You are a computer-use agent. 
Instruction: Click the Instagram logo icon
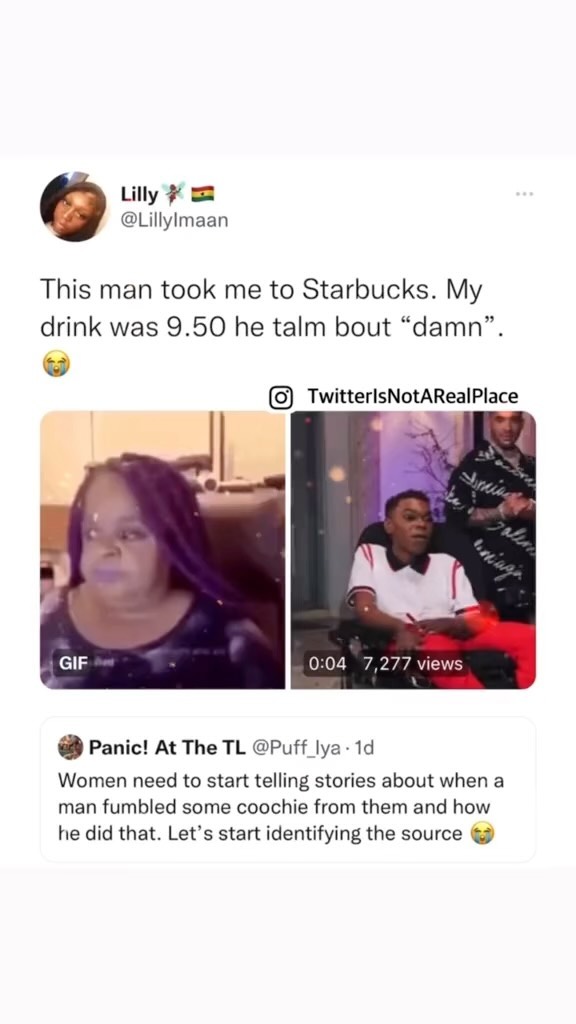(281, 396)
